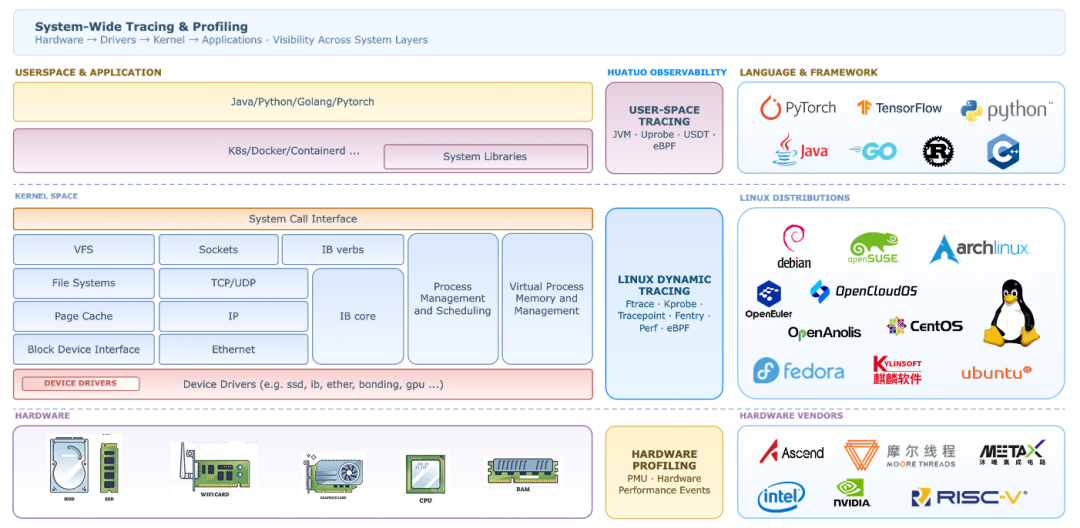Click the RAM module image
Screen dimensions: 1080x528
pos(523,474)
